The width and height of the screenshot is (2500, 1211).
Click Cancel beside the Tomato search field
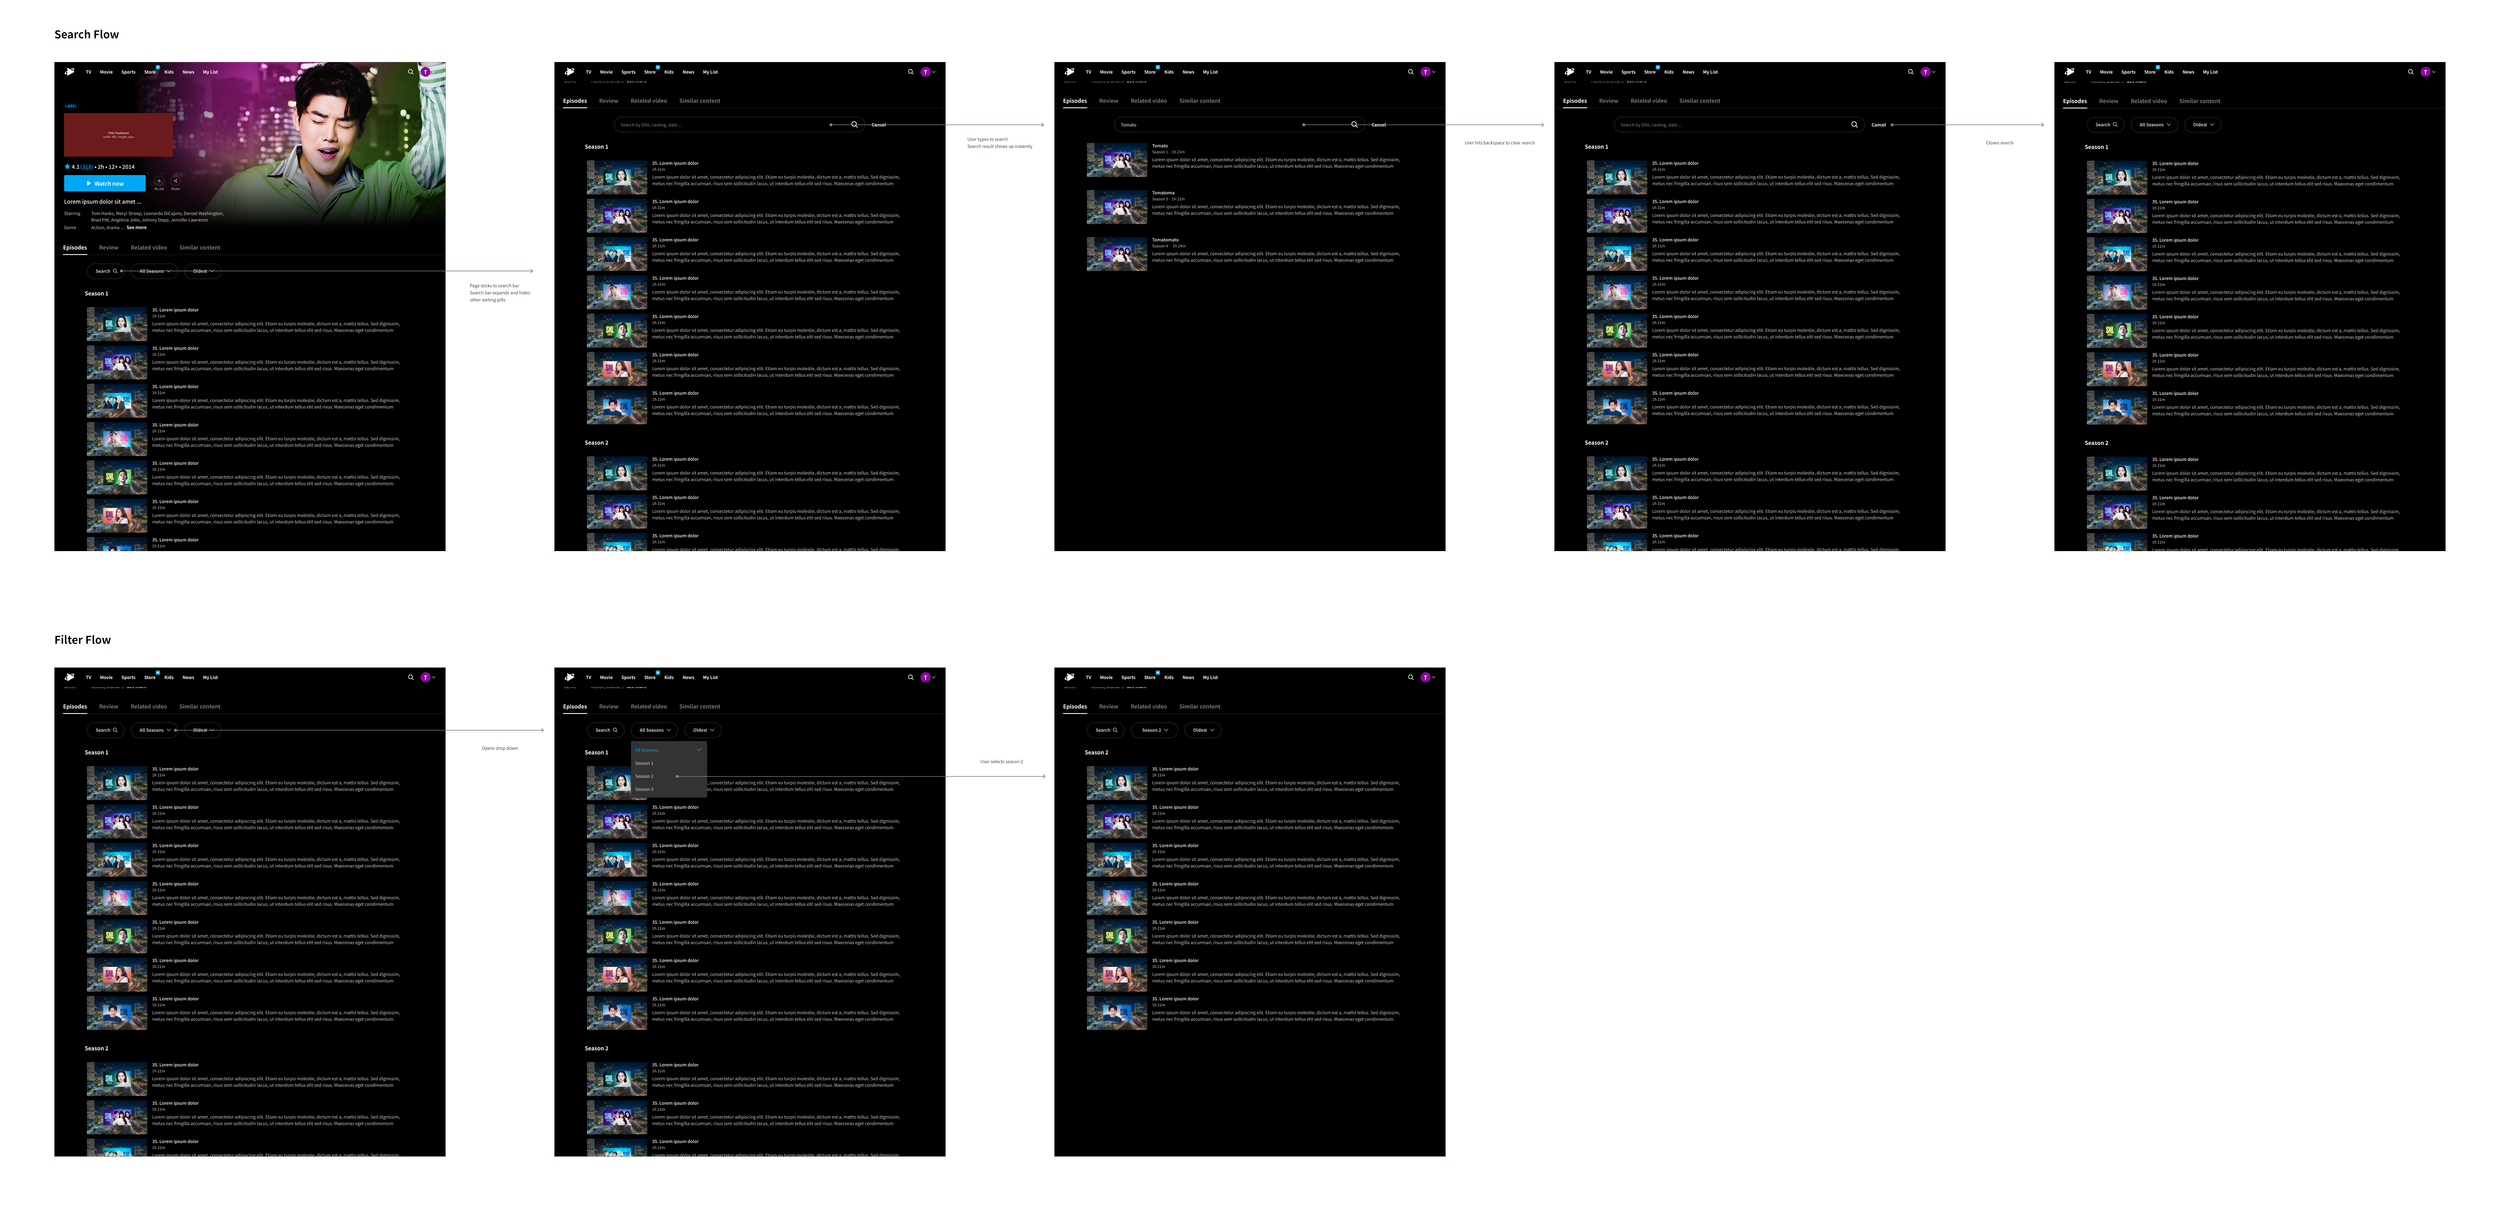click(x=1378, y=125)
